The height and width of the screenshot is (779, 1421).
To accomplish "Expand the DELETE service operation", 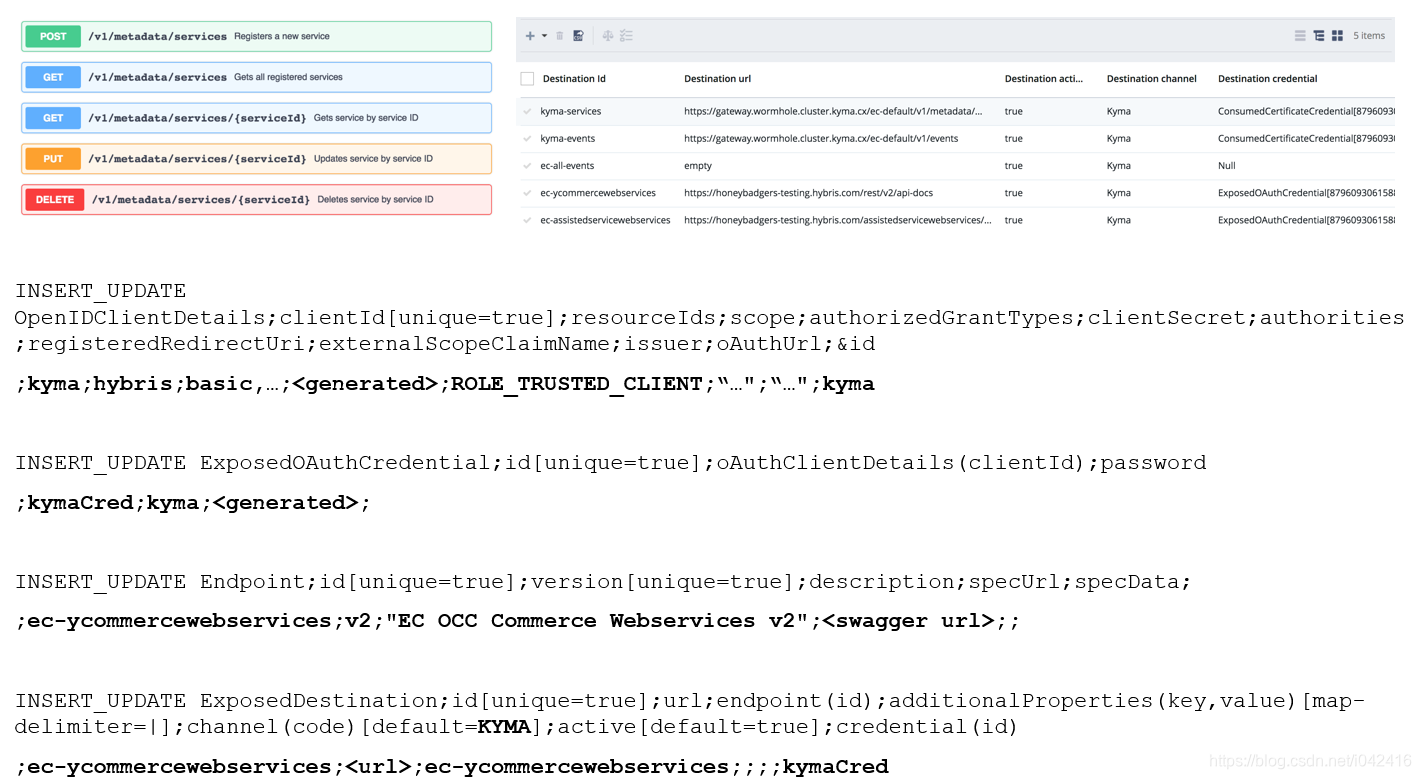I will pos(256,199).
